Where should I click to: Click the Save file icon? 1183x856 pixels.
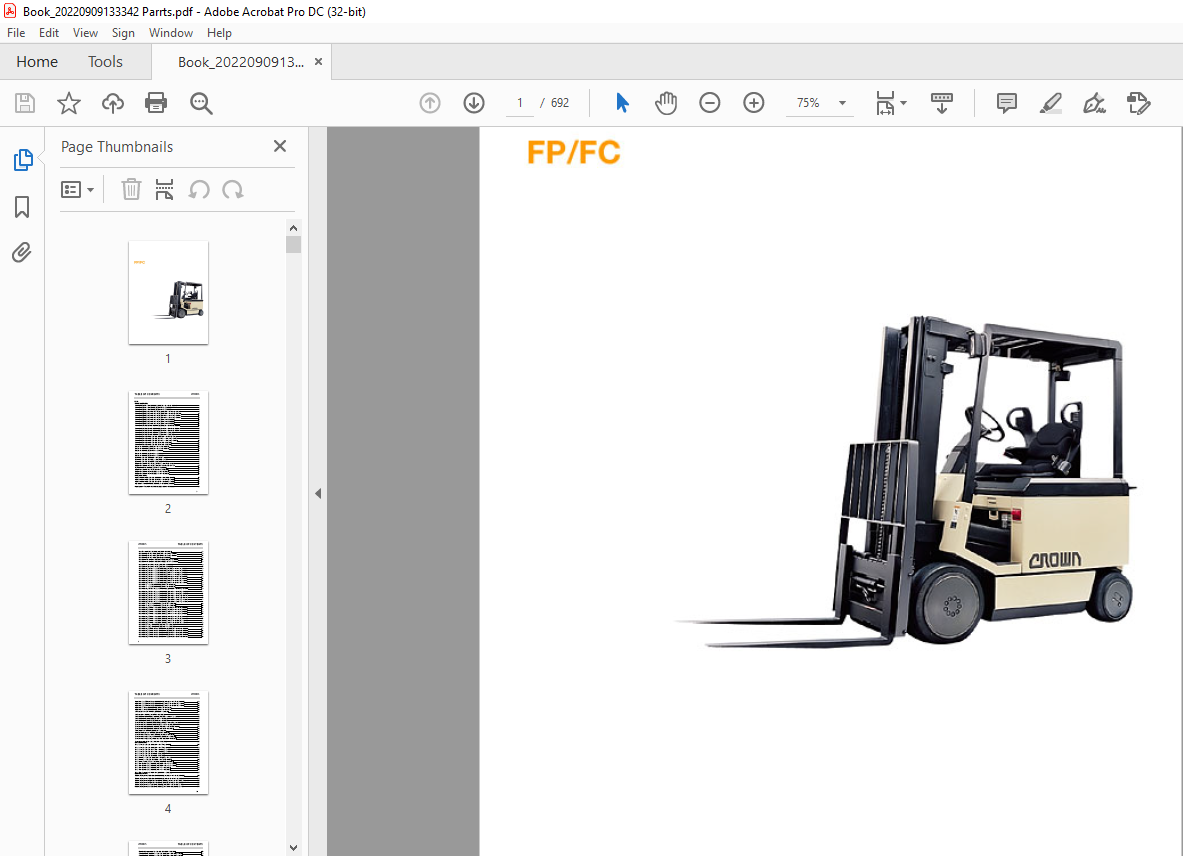point(25,103)
